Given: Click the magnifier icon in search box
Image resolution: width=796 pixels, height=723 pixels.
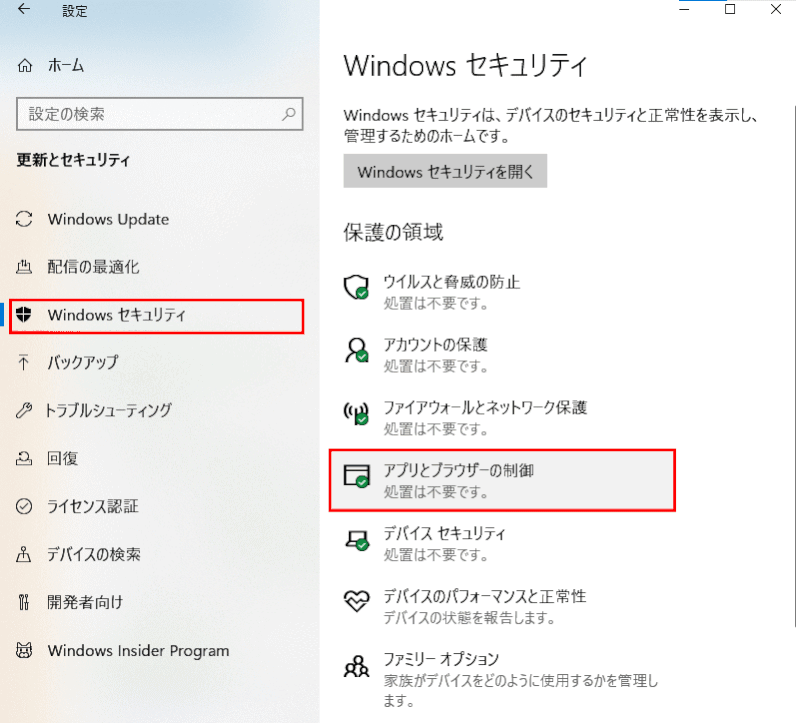Looking at the screenshot, I should coord(289,114).
